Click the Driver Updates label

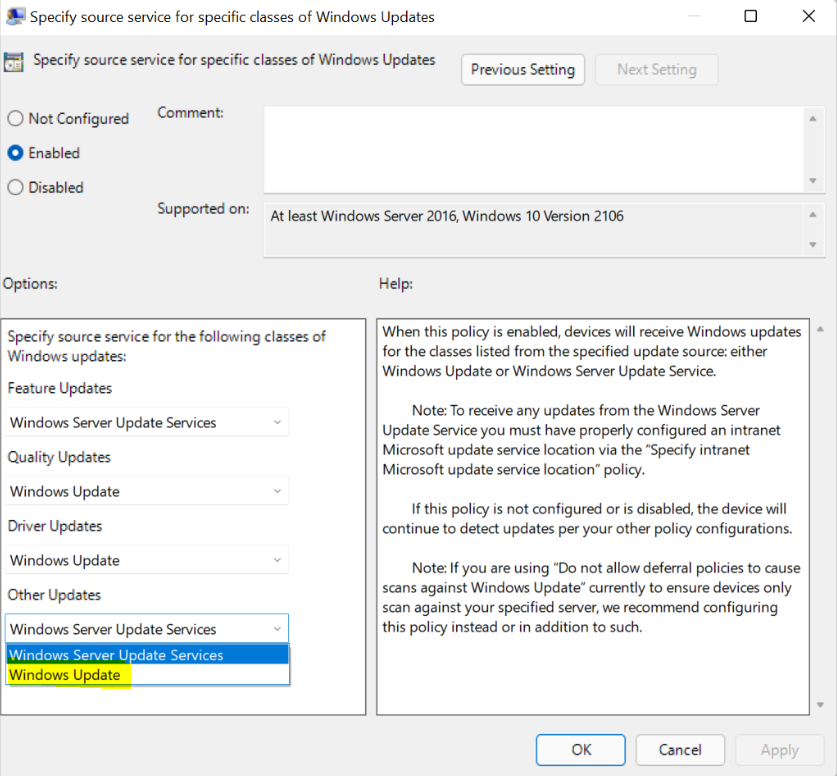[55, 526]
